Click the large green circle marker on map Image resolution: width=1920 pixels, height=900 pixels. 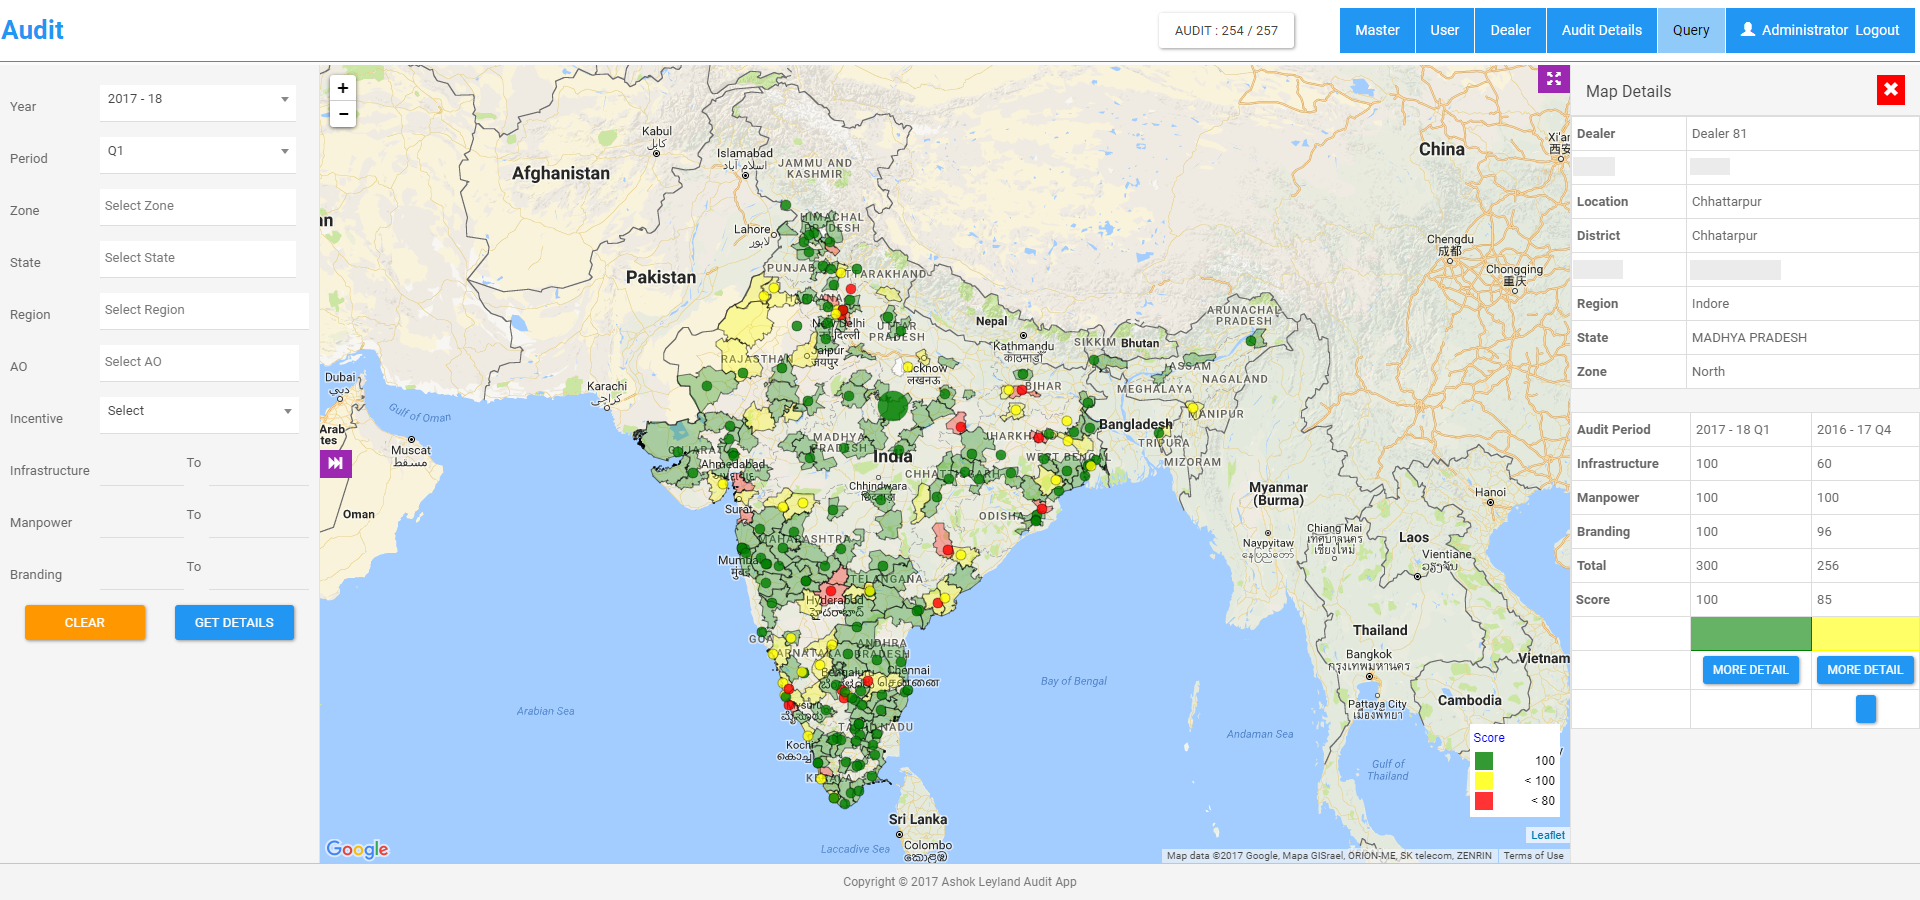click(893, 406)
